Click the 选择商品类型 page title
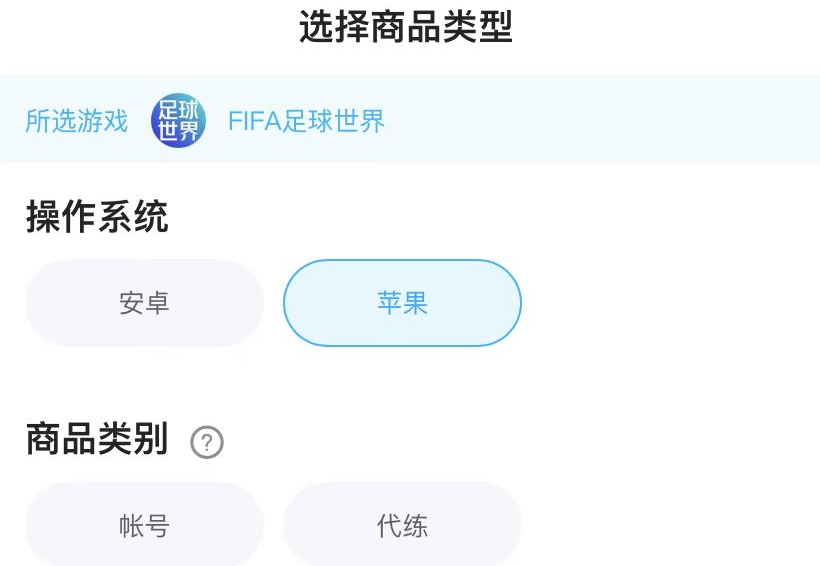Image resolution: width=820 pixels, height=566 pixels. tap(406, 28)
